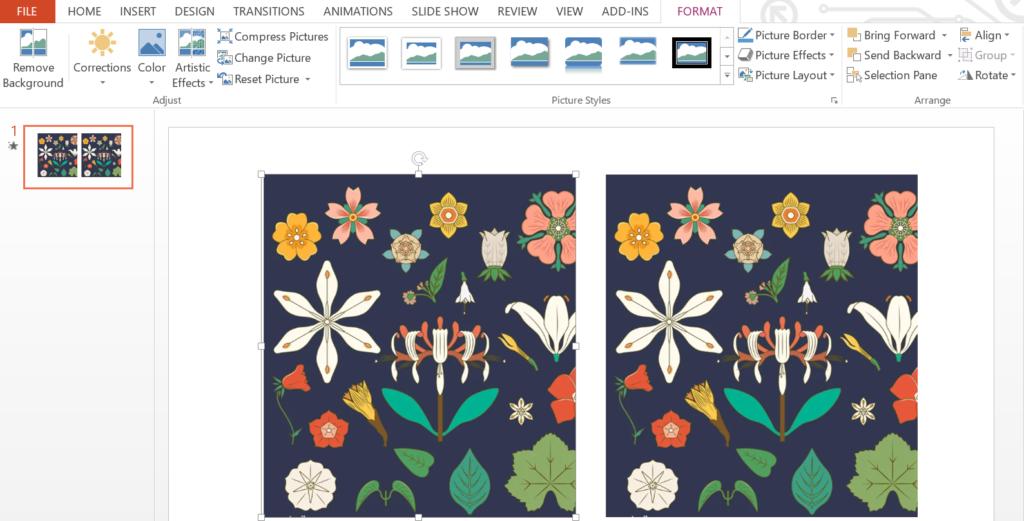Click the rotation handle above the selected picture
The image size is (1024, 521).
(x=419, y=159)
